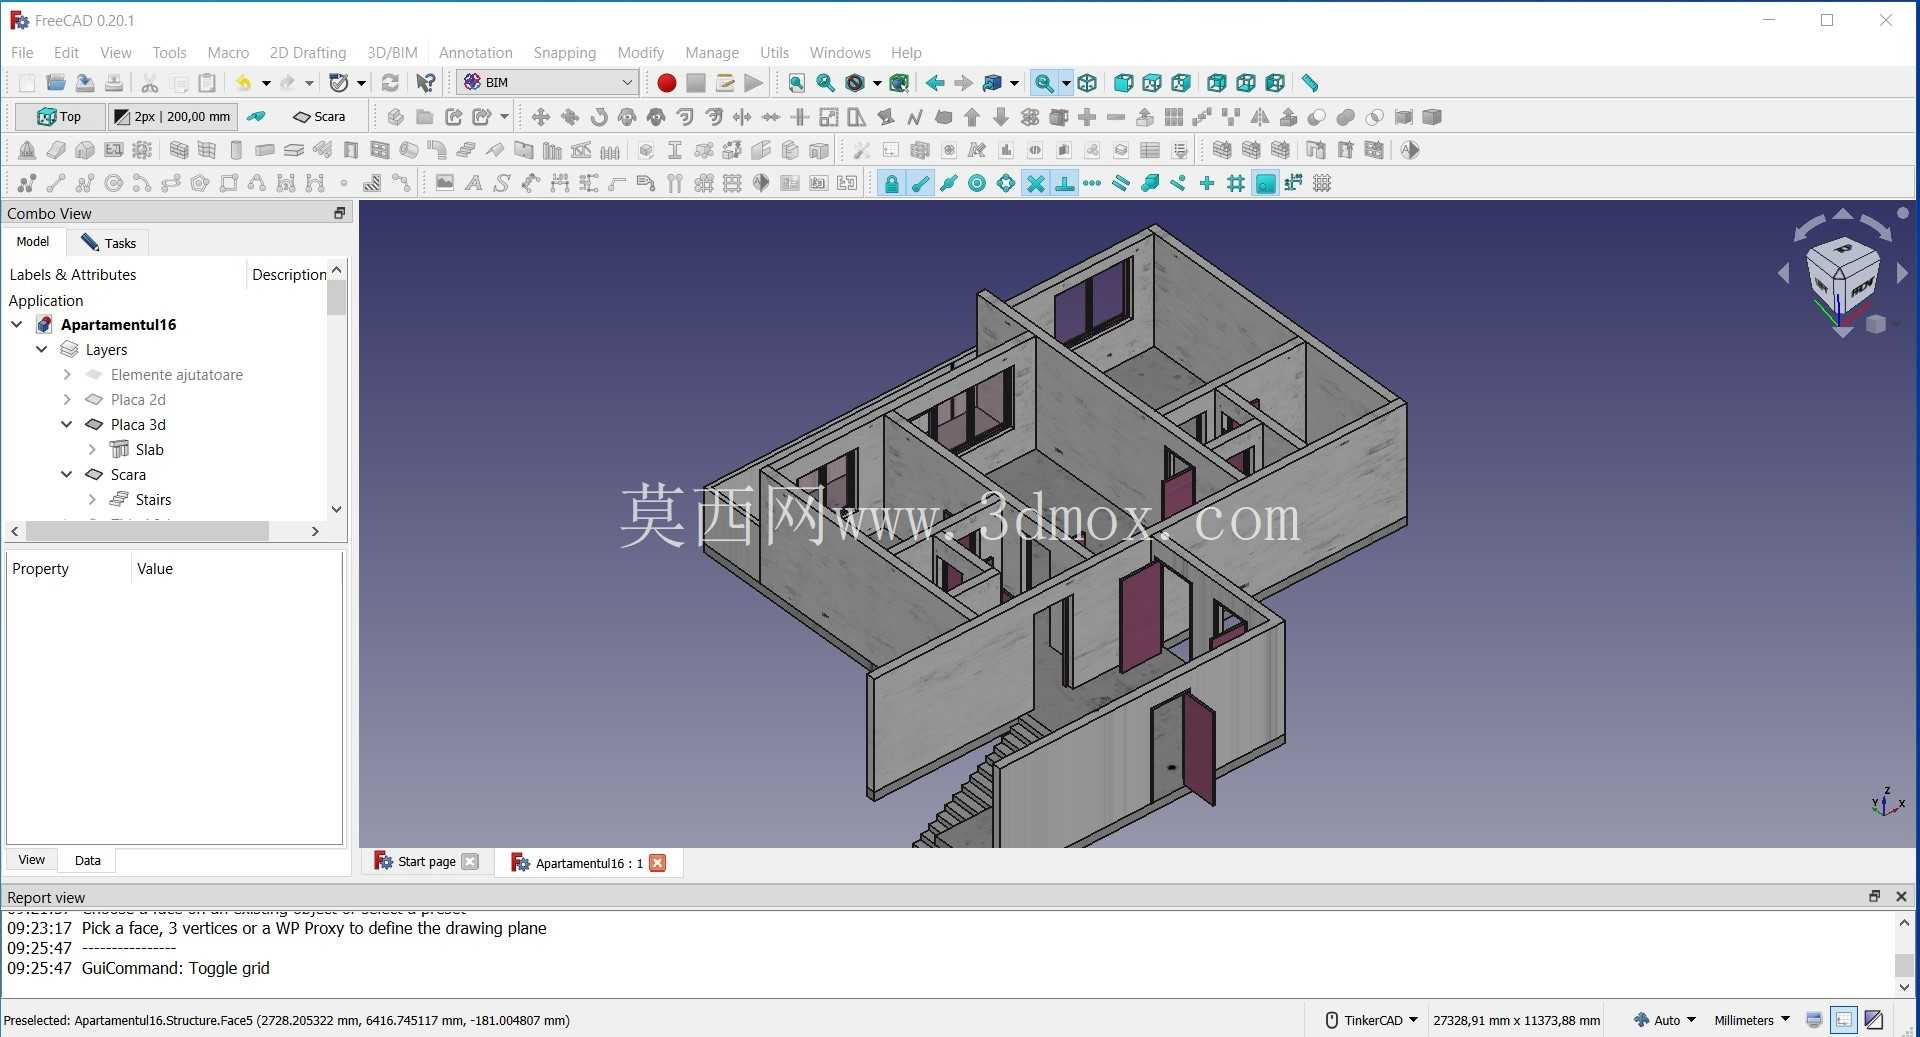Select the Door tool icon

click(x=351, y=150)
